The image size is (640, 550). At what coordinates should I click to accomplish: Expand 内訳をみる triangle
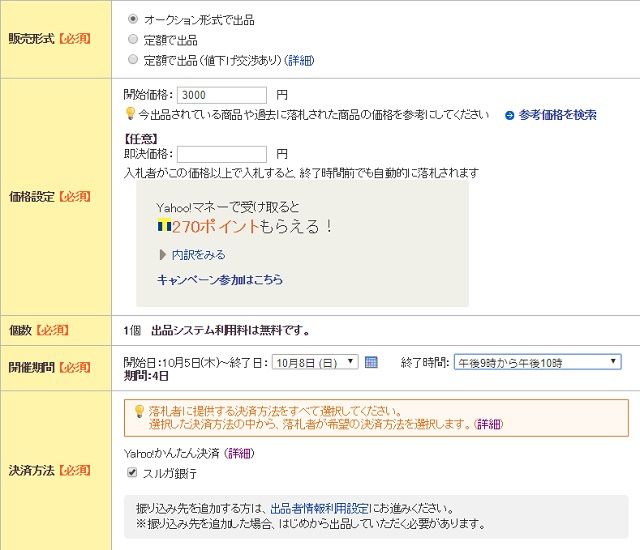tap(162, 255)
